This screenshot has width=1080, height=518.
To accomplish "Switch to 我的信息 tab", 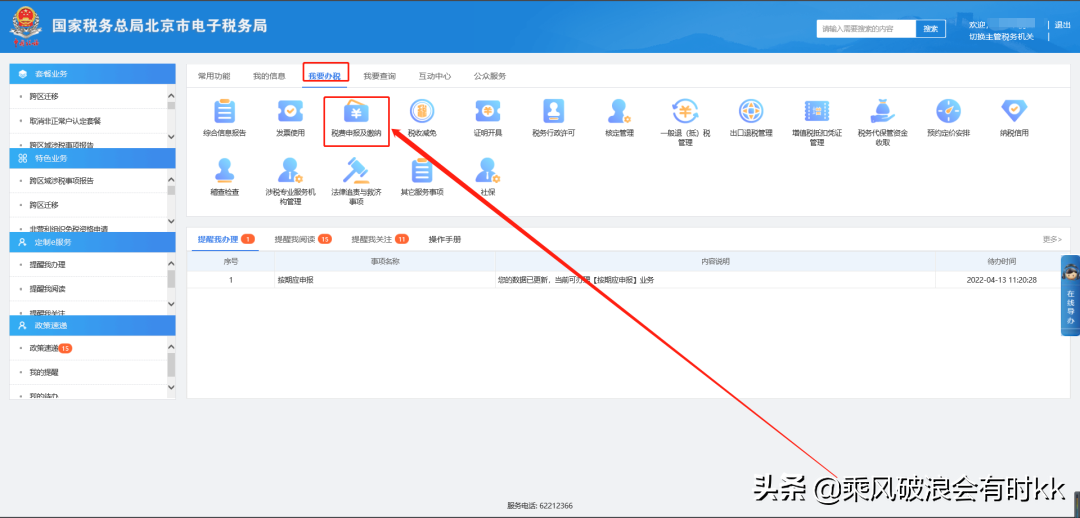I will (x=269, y=76).
